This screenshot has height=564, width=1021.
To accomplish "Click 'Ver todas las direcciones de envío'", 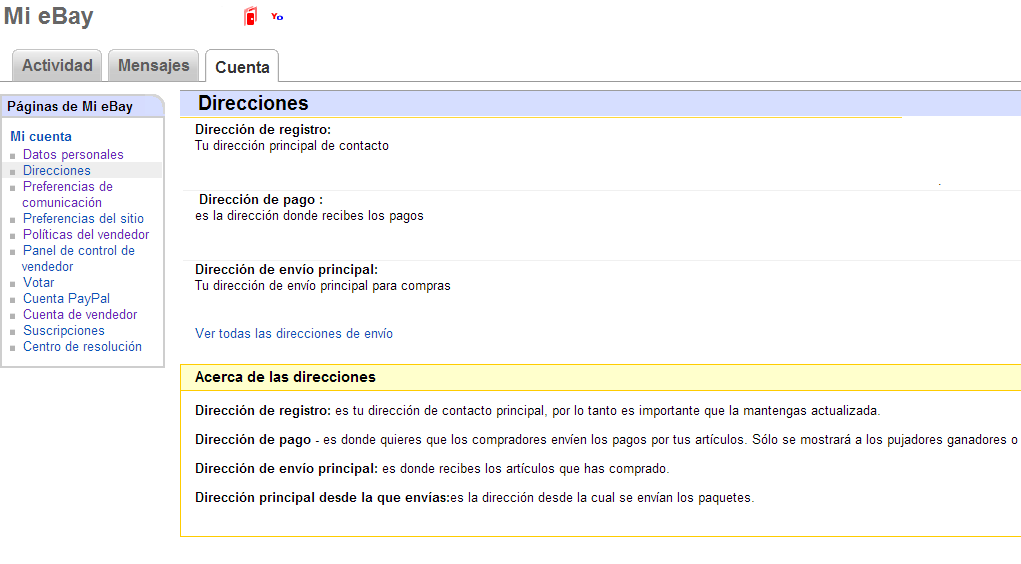I will (x=294, y=333).
